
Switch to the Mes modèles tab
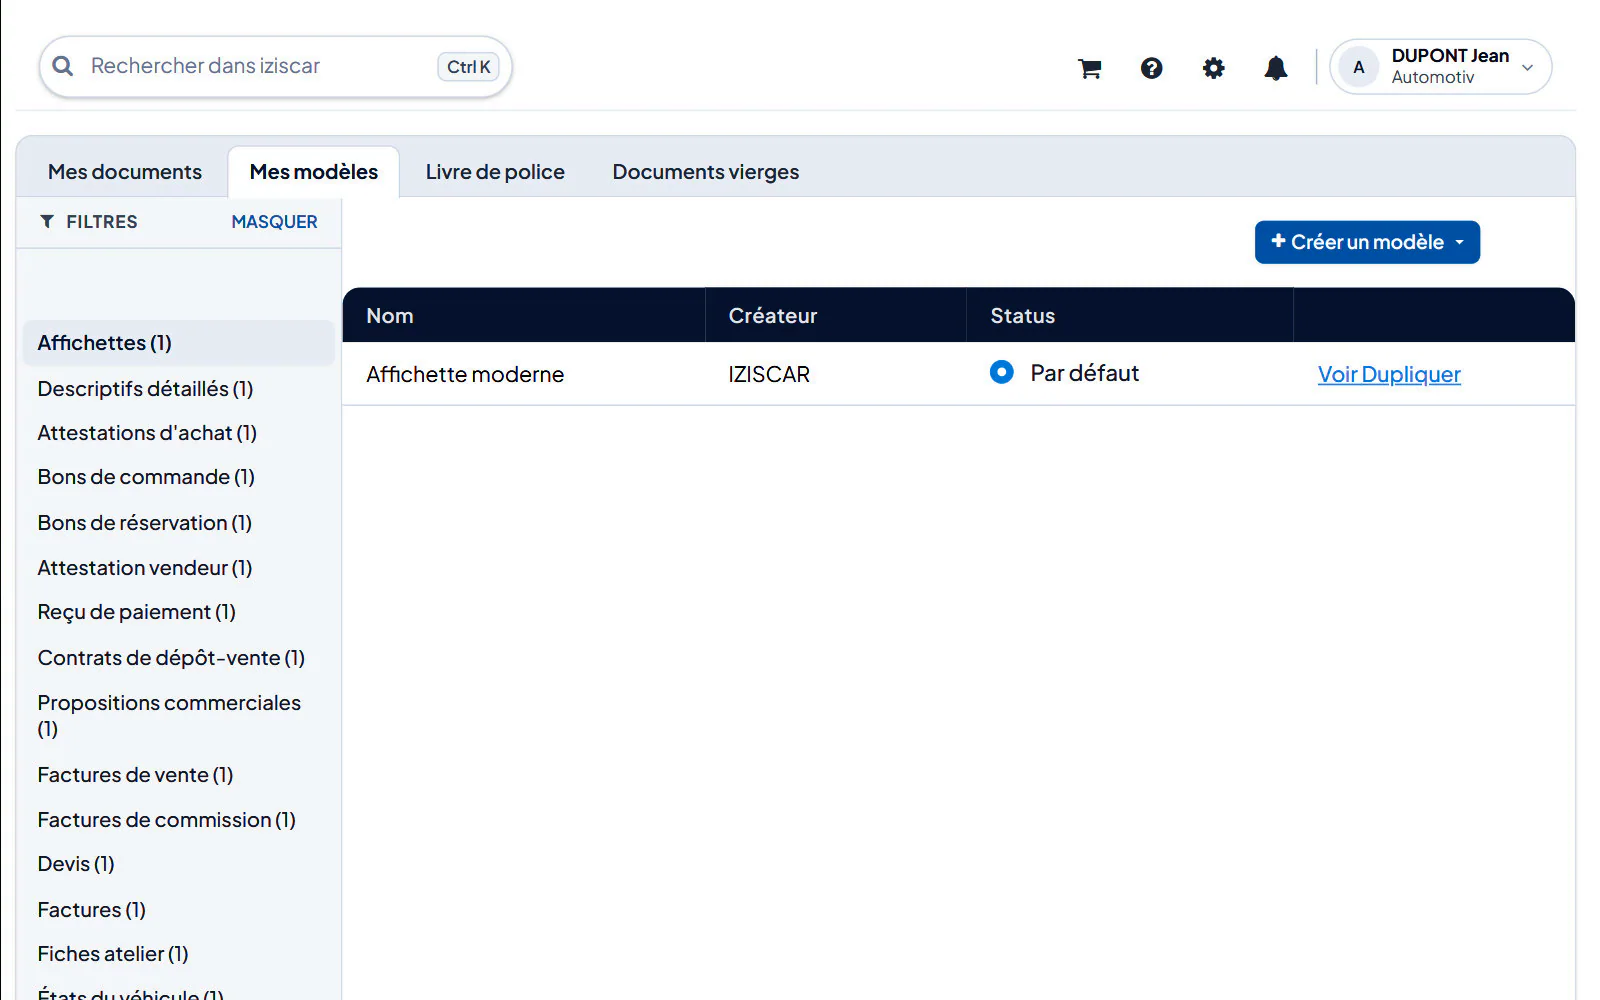(x=314, y=172)
